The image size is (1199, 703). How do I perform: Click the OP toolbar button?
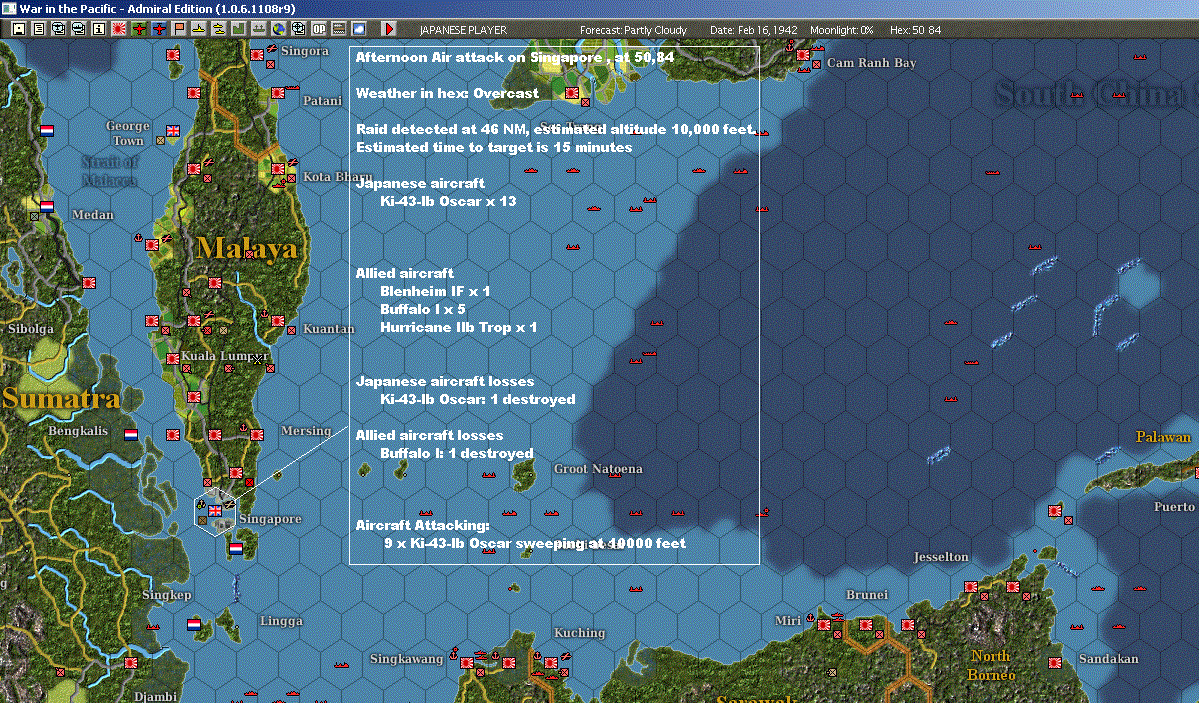click(x=319, y=29)
